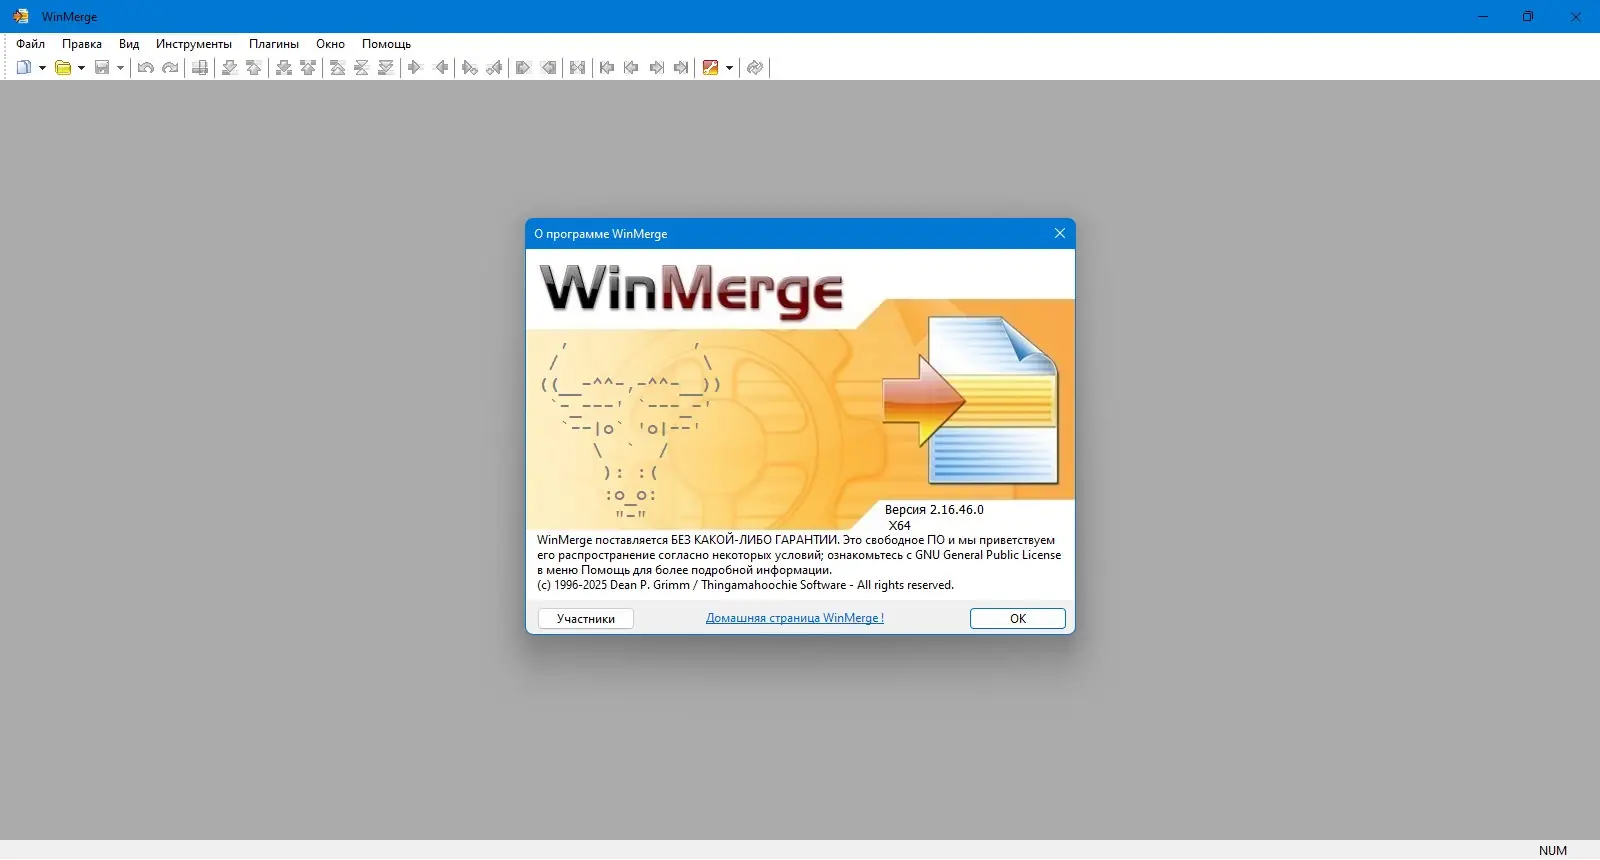This screenshot has height=860, width=1600.
Task: Click the WinMerge logo banner image
Action: [x=692, y=290]
